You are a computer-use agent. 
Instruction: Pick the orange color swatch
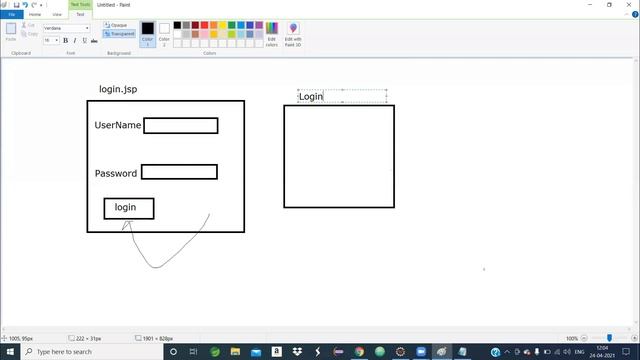tap(214, 25)
